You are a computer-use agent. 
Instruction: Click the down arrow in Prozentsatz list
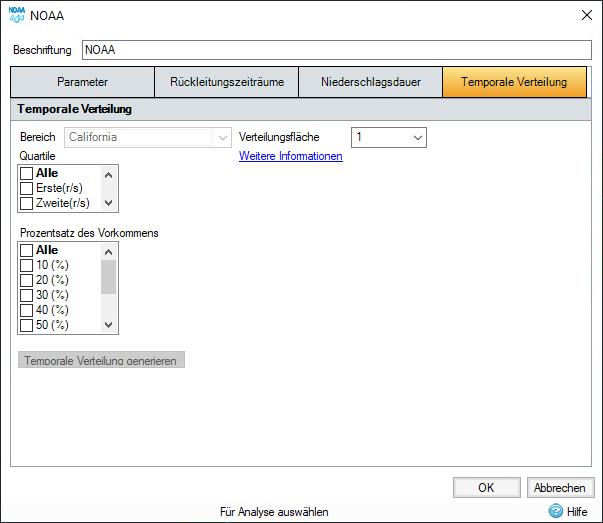pyautogui.click(x=108, y=325)
